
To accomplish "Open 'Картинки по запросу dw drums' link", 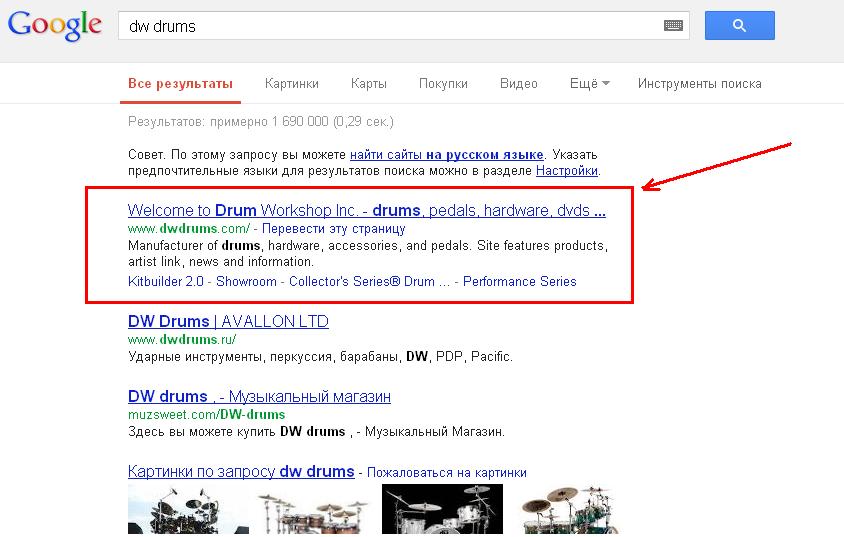I will pos(241,471).
